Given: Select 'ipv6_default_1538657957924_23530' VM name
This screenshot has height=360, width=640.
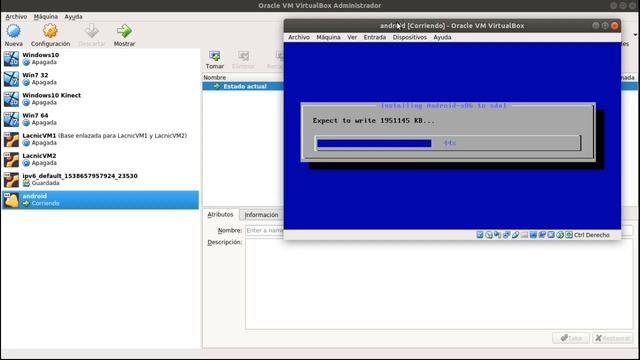Looking at the screenshot, I should point(80,176).
